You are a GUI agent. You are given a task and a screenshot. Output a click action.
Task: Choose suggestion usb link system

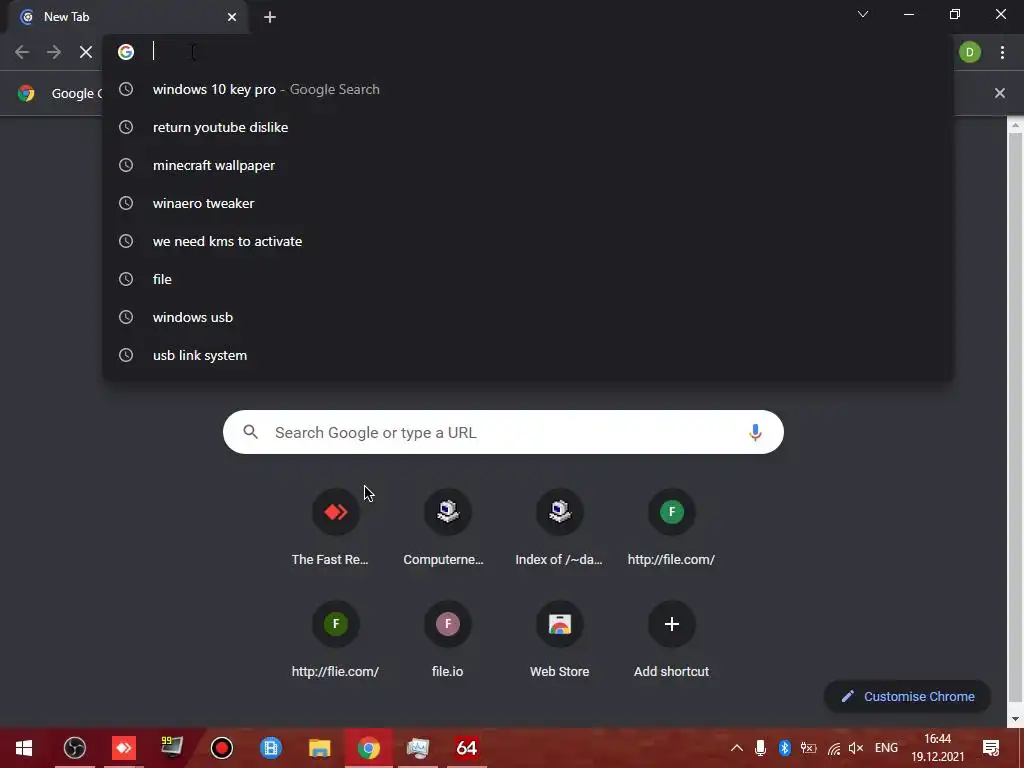point(527,355)
